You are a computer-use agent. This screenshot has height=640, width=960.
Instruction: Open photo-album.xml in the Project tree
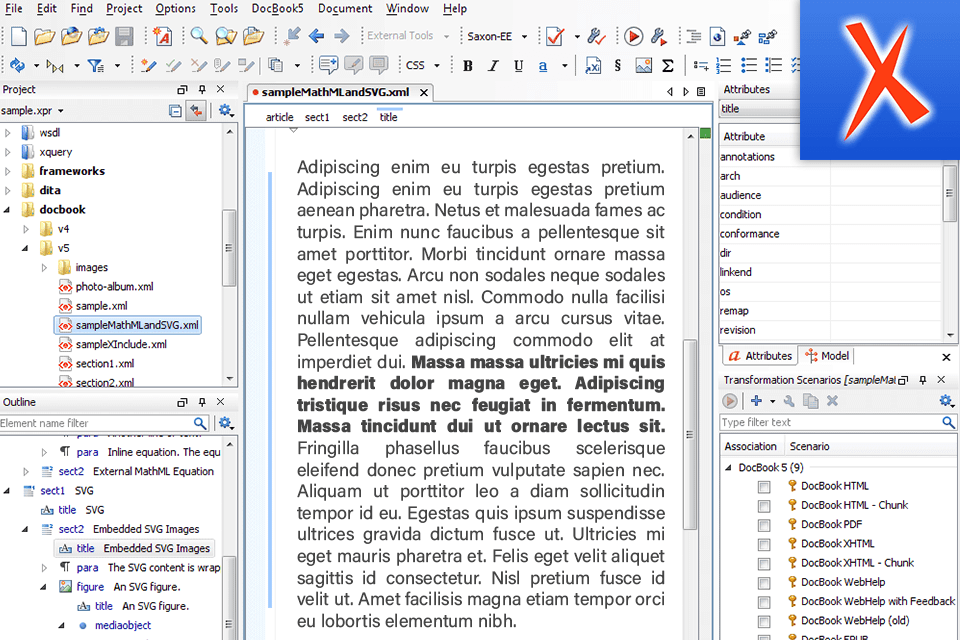tap(114, 287)
